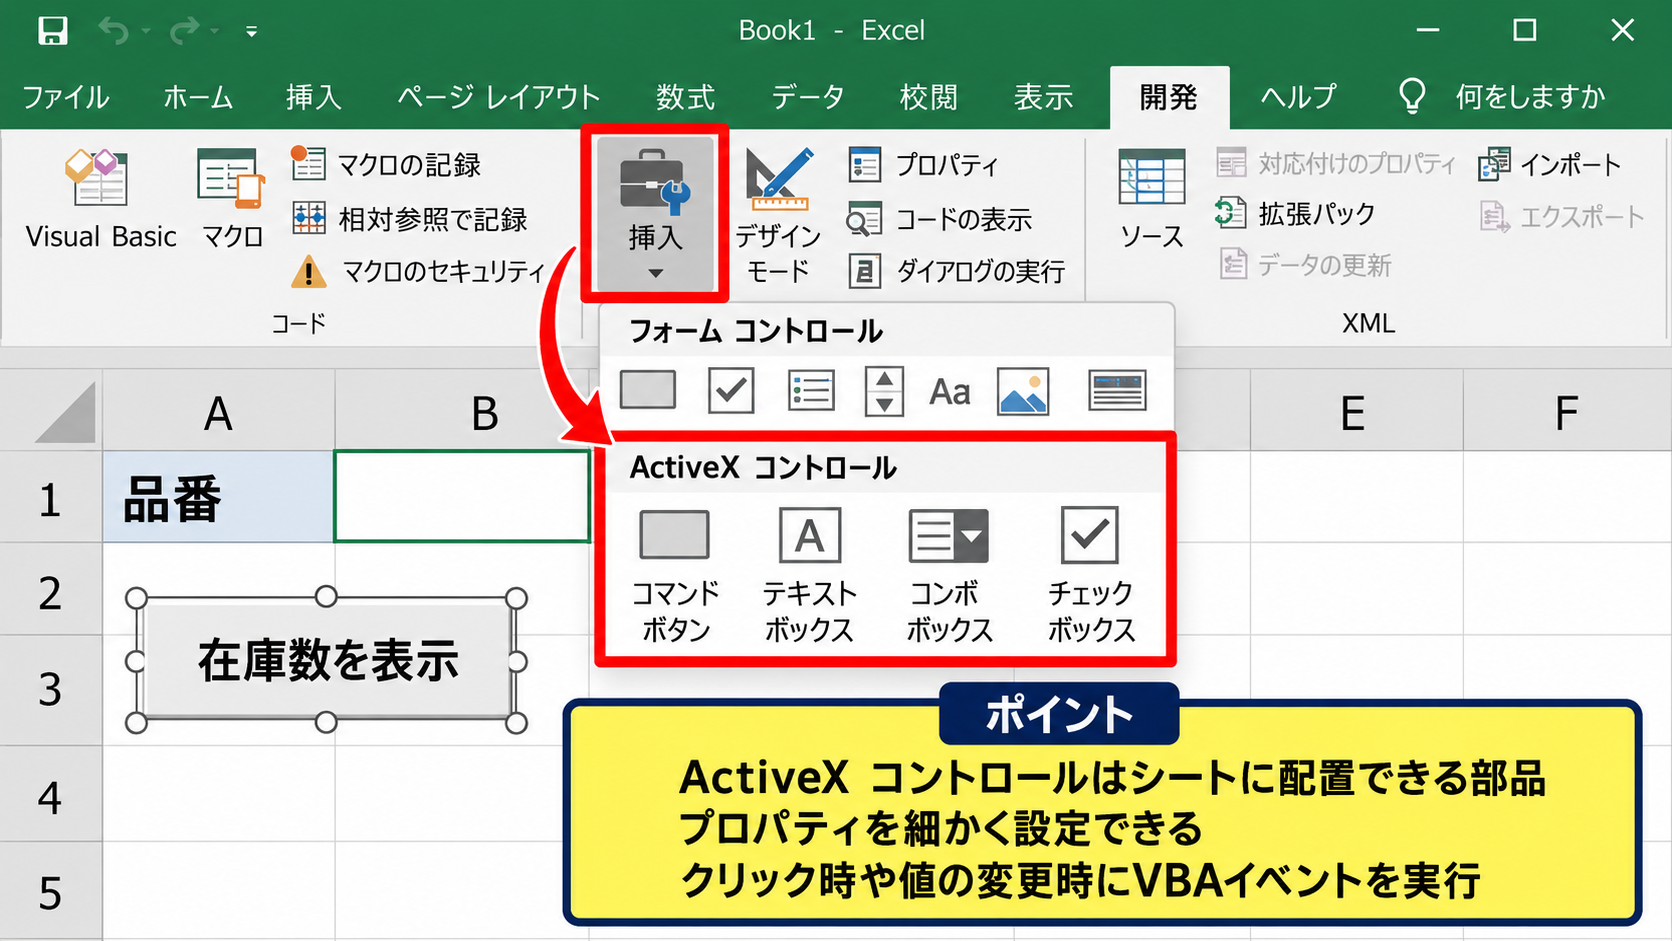The height and width of the screenshot is (941, 1672).
Task: Open the プロパティ properties pane
Action: 923,164
